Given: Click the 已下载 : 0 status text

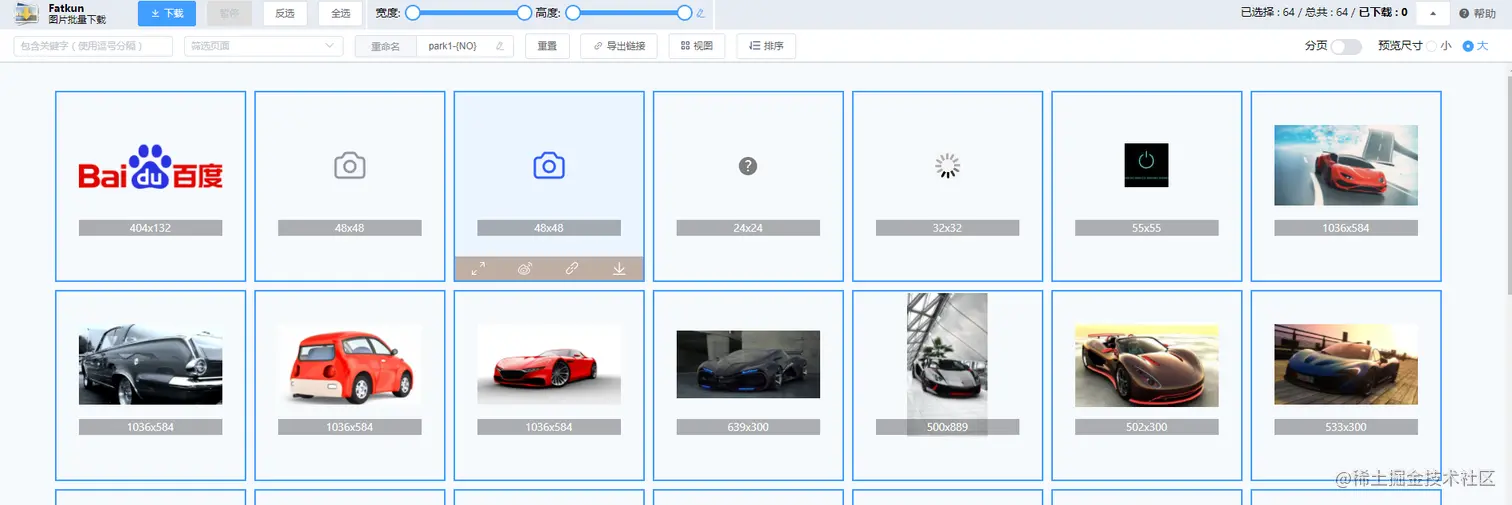Looking at the screenshot, I should tap(1383, 13).
